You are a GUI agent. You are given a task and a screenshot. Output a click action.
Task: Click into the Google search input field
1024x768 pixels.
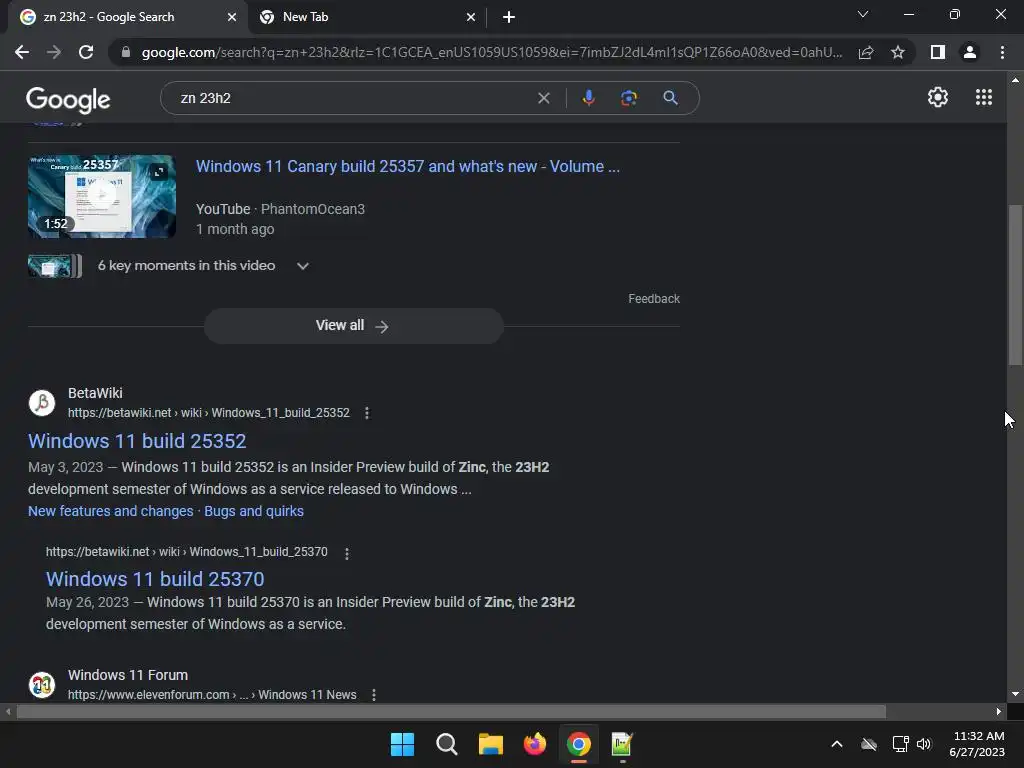(x=353, y=98)
